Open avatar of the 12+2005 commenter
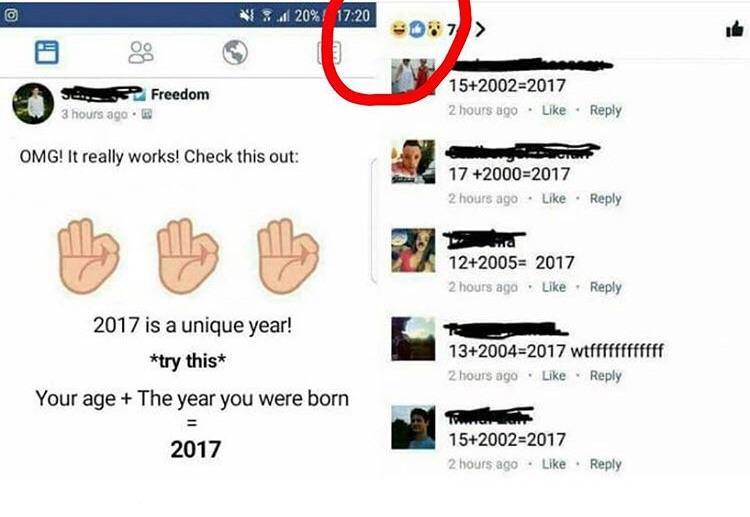 [x=413, y=250]
